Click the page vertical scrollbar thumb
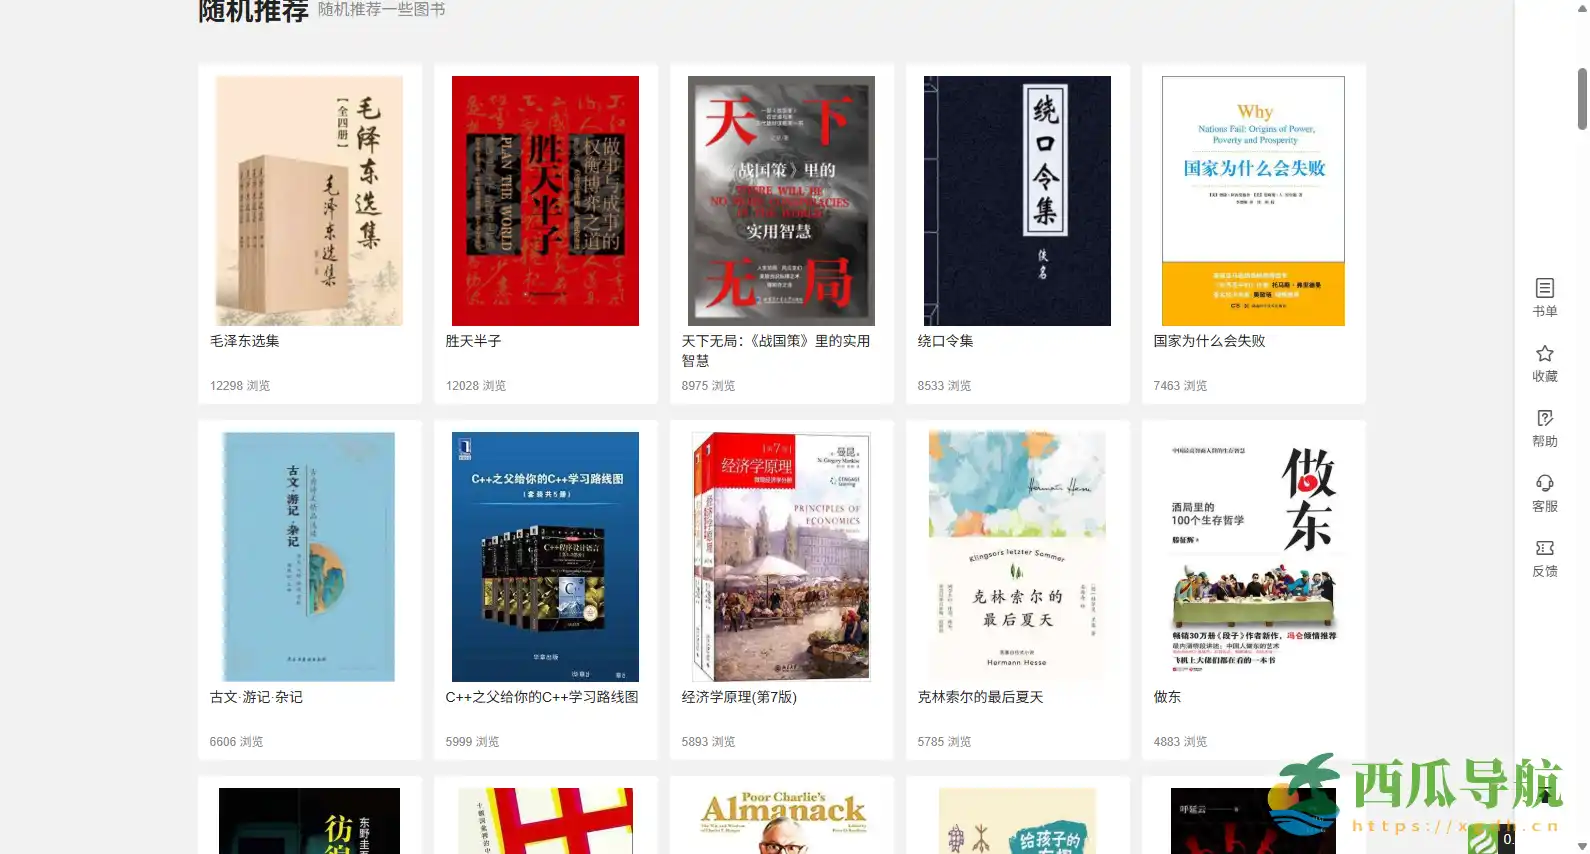This screenshot has height=854, width=1590. pos(1582,99)
